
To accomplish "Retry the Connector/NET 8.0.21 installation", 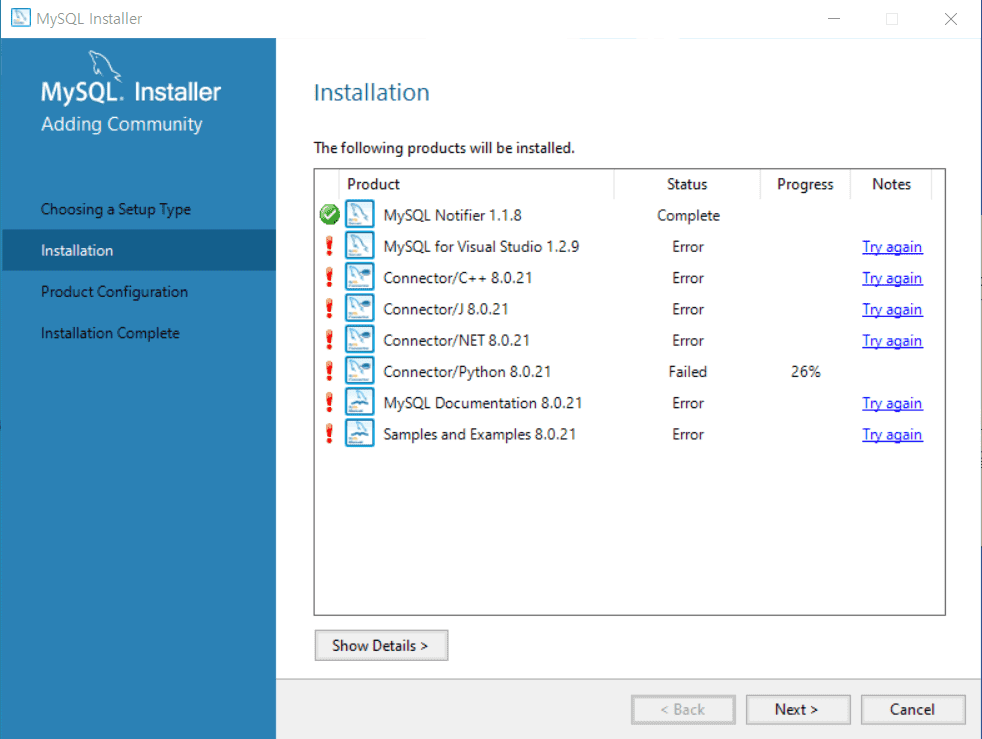I will click(x=892, y=341).
